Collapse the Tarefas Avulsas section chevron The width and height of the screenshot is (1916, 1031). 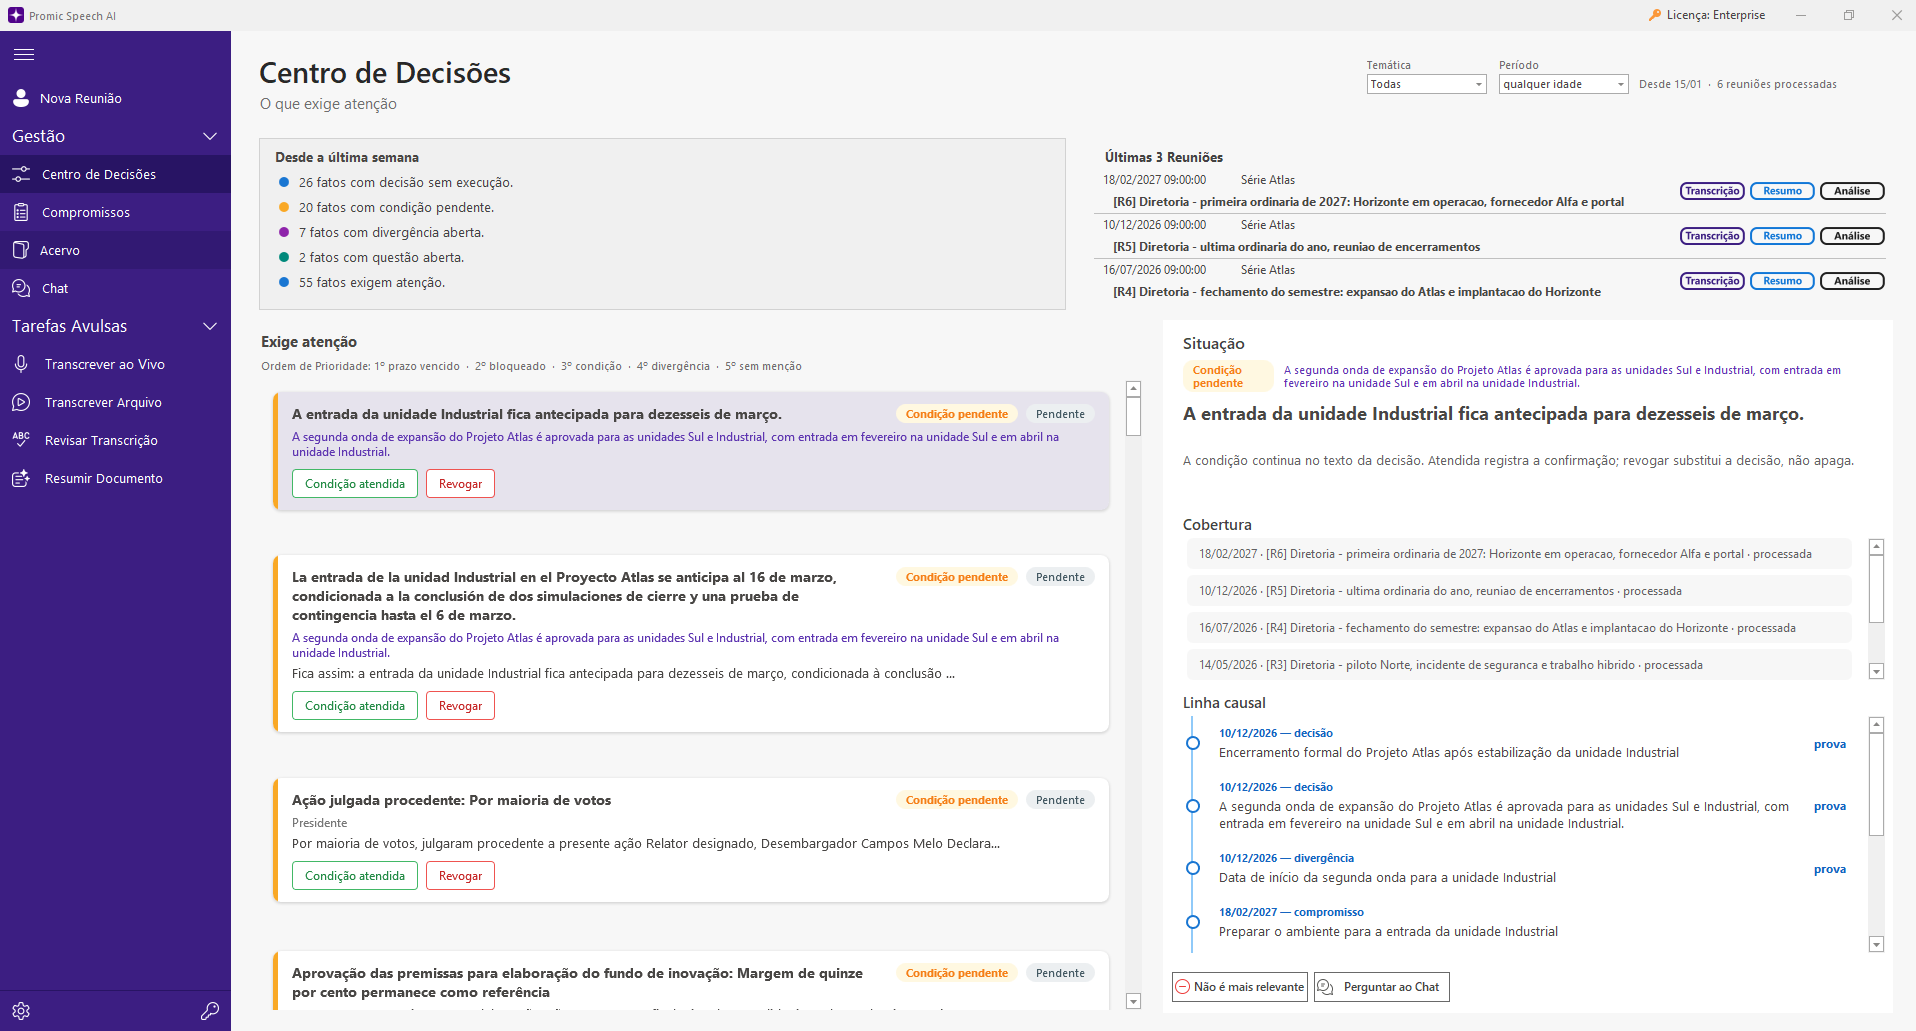pos(210,326)
